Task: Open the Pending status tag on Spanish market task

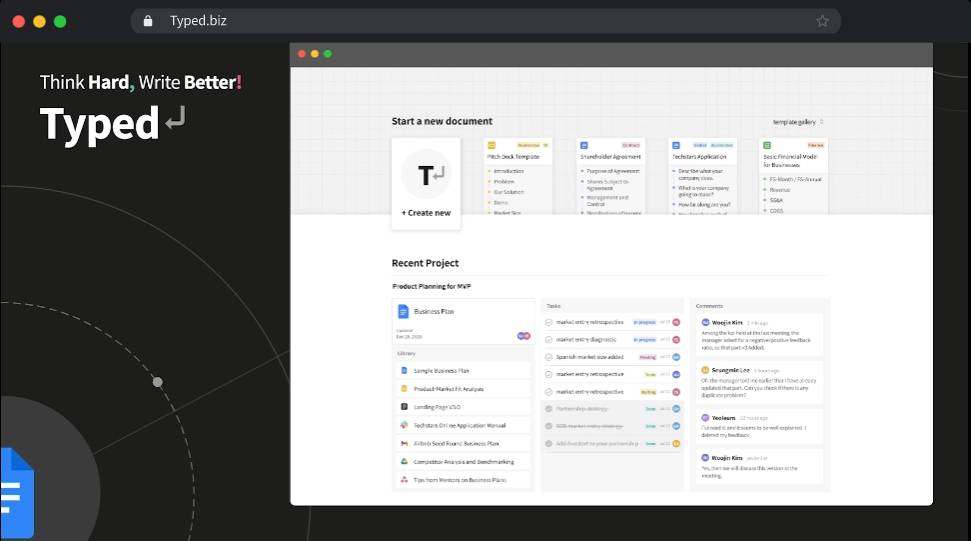Action: tap(647, 357)
